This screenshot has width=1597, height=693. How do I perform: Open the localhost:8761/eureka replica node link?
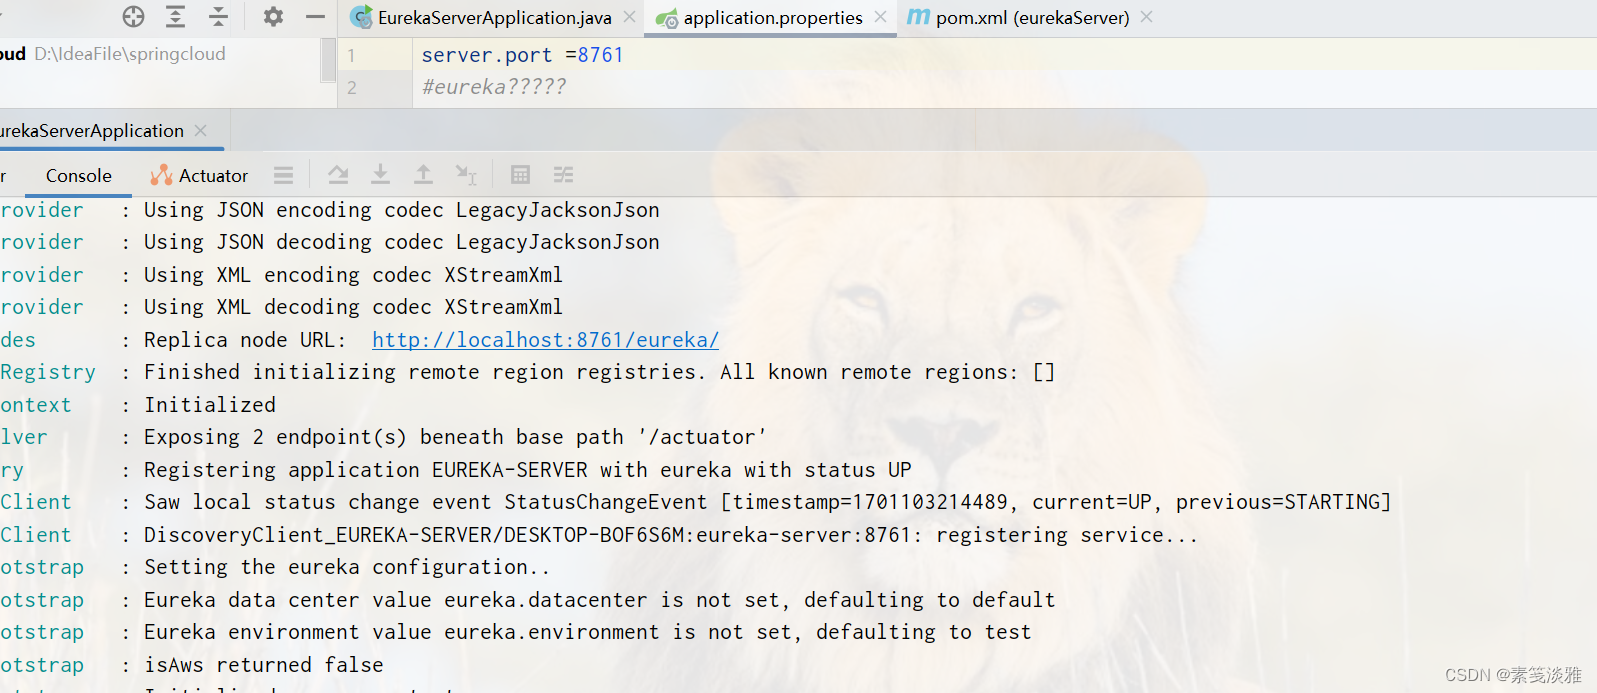tap(544, 339)
